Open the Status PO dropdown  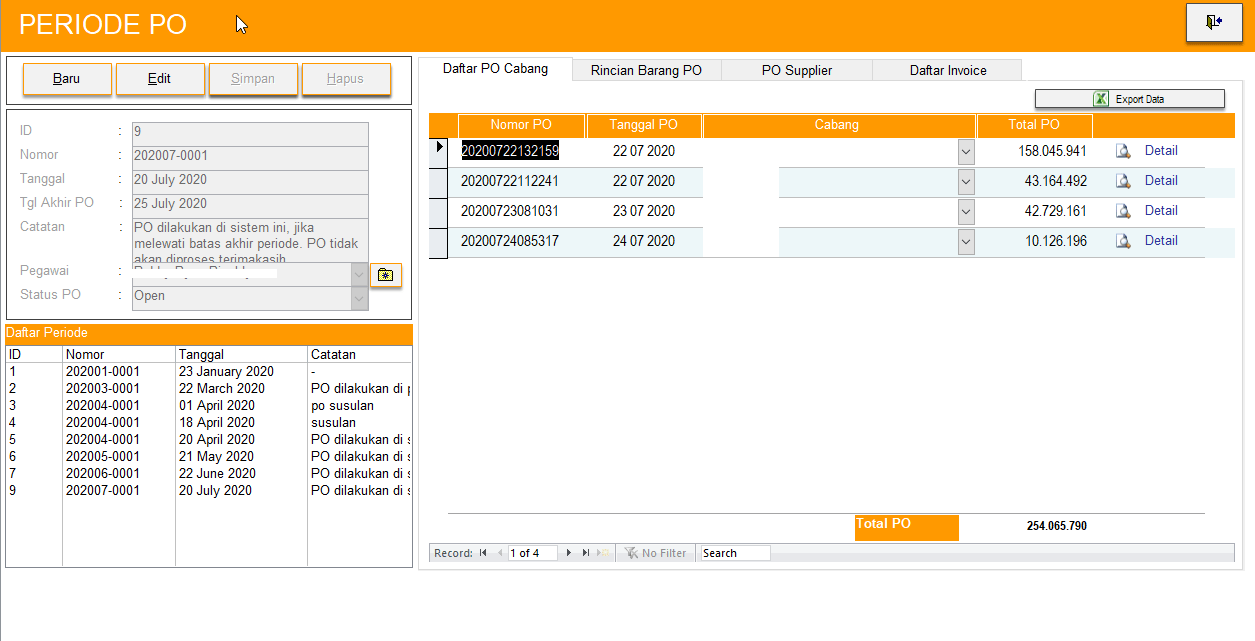click(359, 297)
